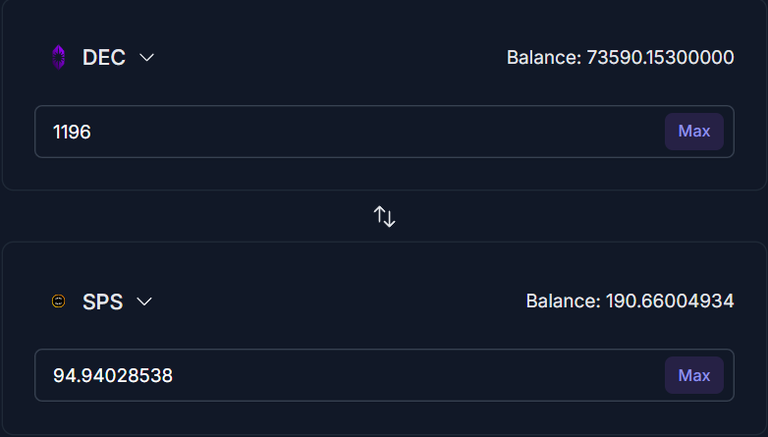The height and width of the screenshot is (437, 768).
Task: Open the DEC token selector label
Action: tap(104, 57)
